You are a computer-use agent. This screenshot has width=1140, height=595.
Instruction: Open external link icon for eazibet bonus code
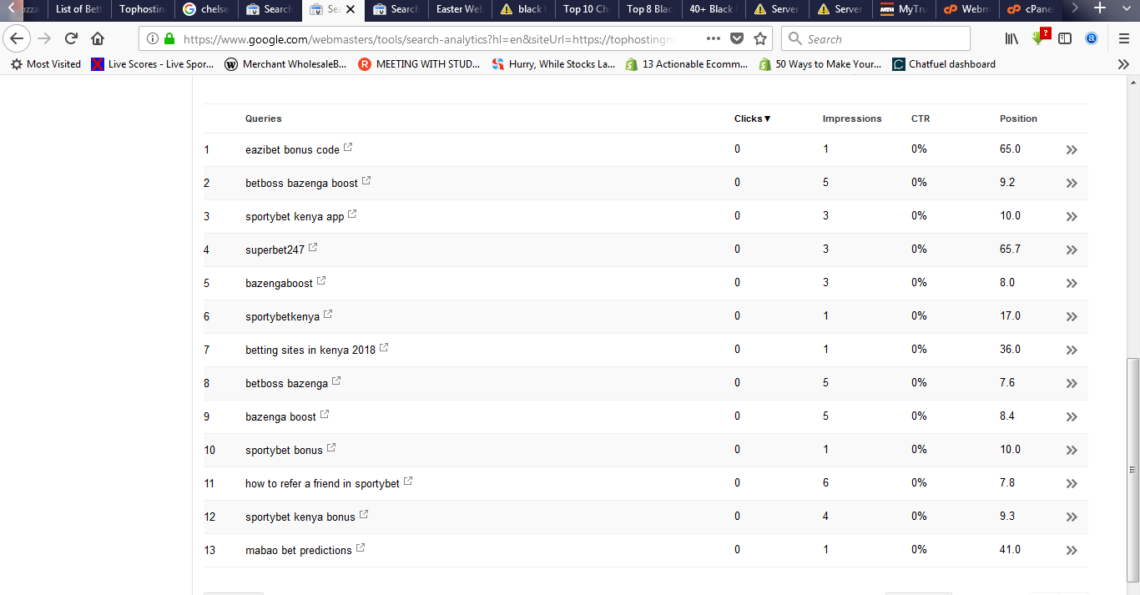point(348,147)
